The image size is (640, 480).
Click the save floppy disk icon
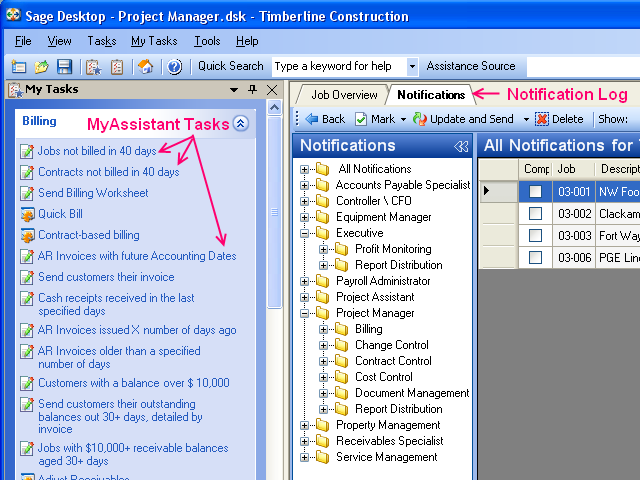(x=64, y=66)
